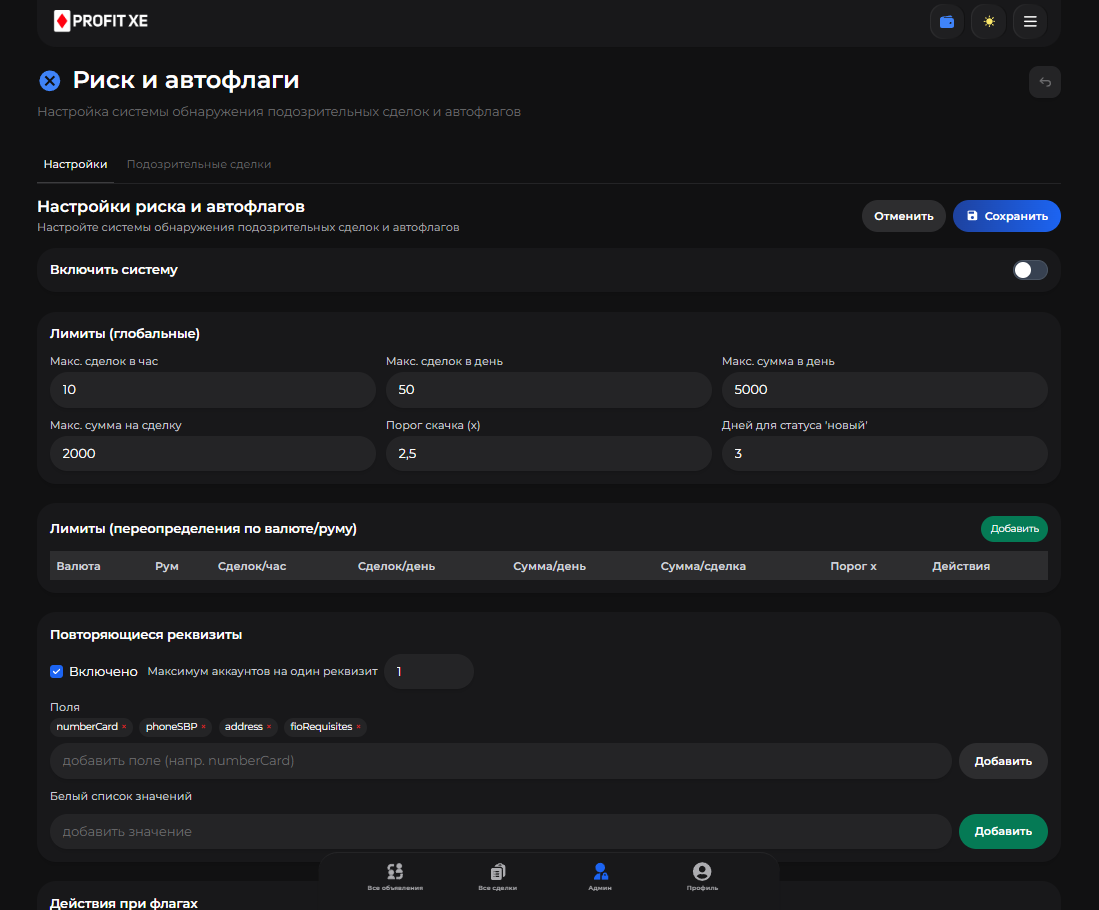The height and width of the screenshot is (910, 1099).
Task: Add a currency limit override via 'Добавить'
Action: (x=1014, y=529)
